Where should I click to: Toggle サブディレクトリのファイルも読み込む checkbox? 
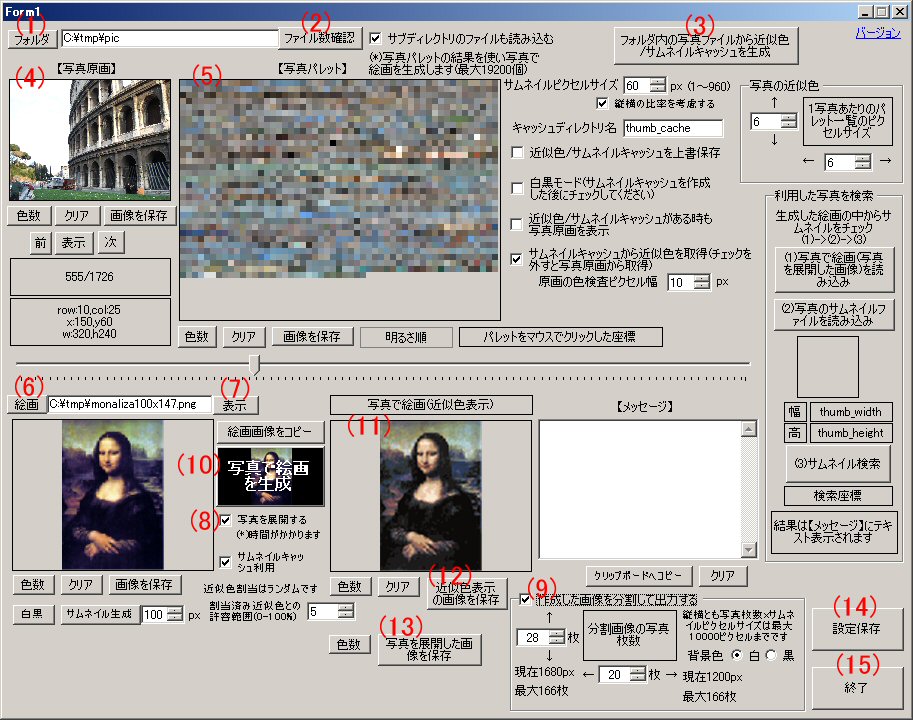[x=376, y=38]
